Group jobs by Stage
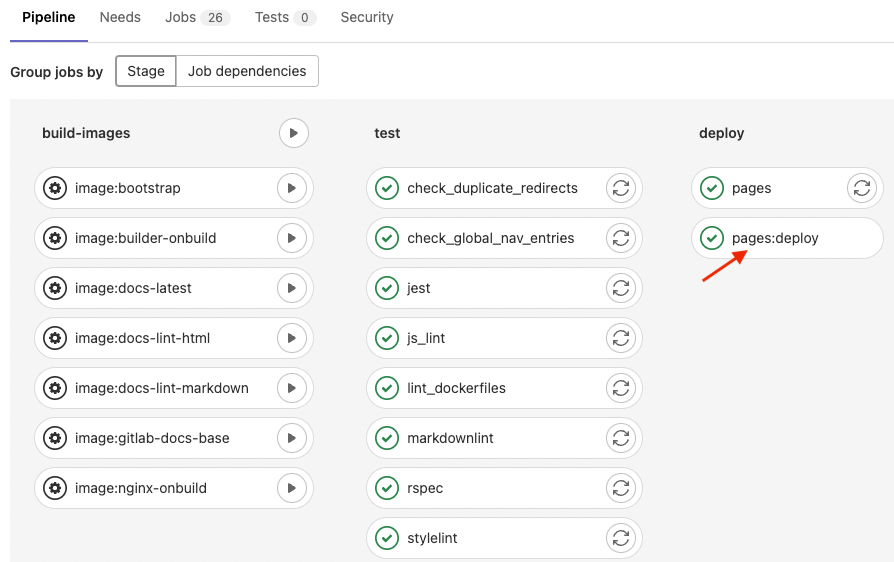 (146, 71)
